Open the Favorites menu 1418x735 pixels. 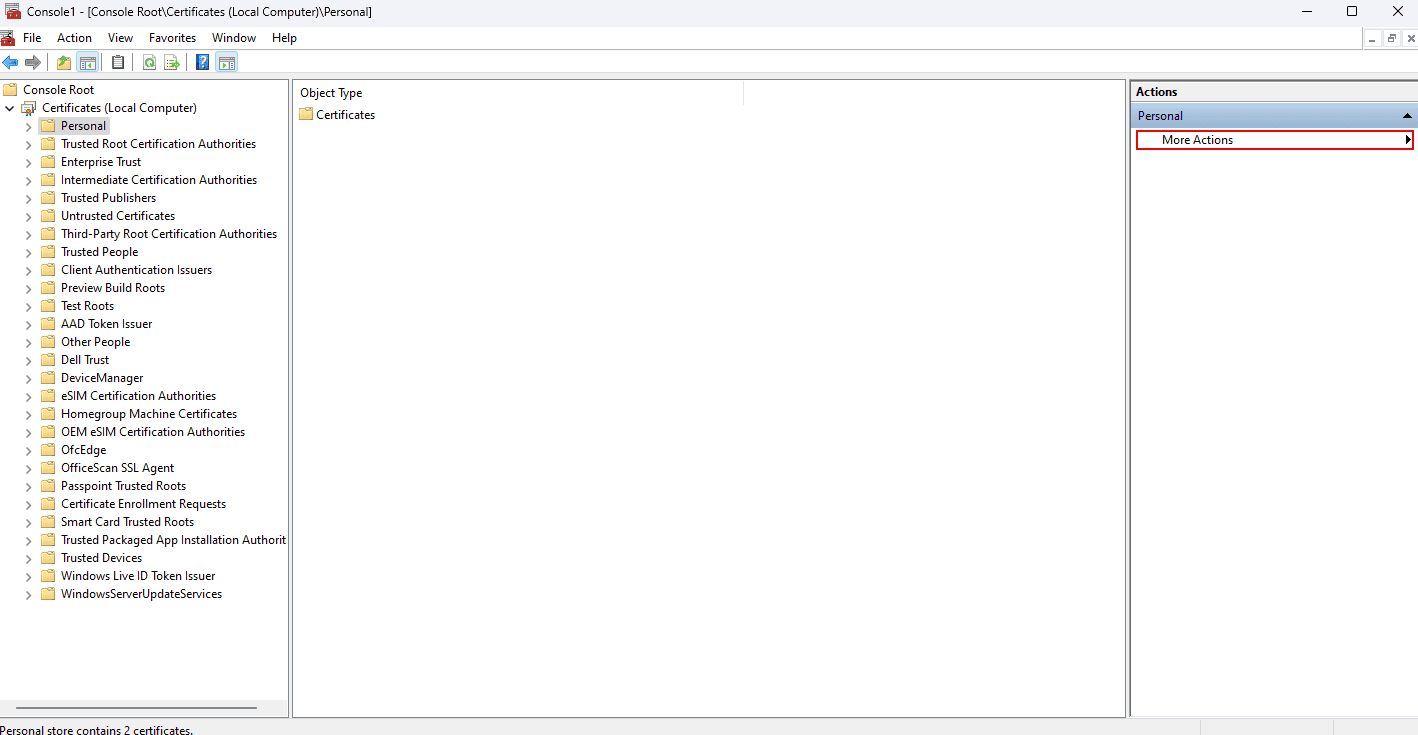point(172,38)
